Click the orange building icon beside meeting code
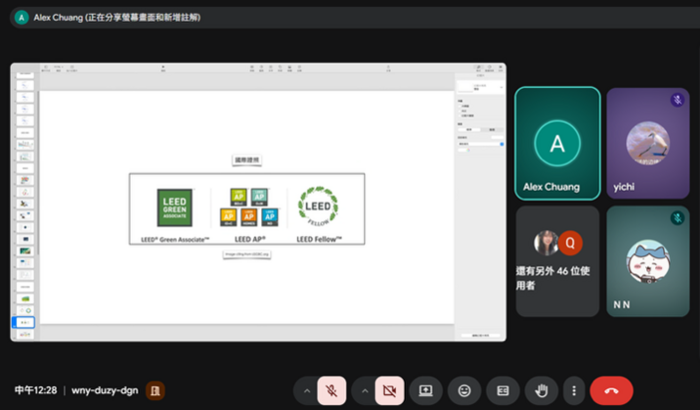This screenshot has width=700, height=410. click(x=155, y=391)
